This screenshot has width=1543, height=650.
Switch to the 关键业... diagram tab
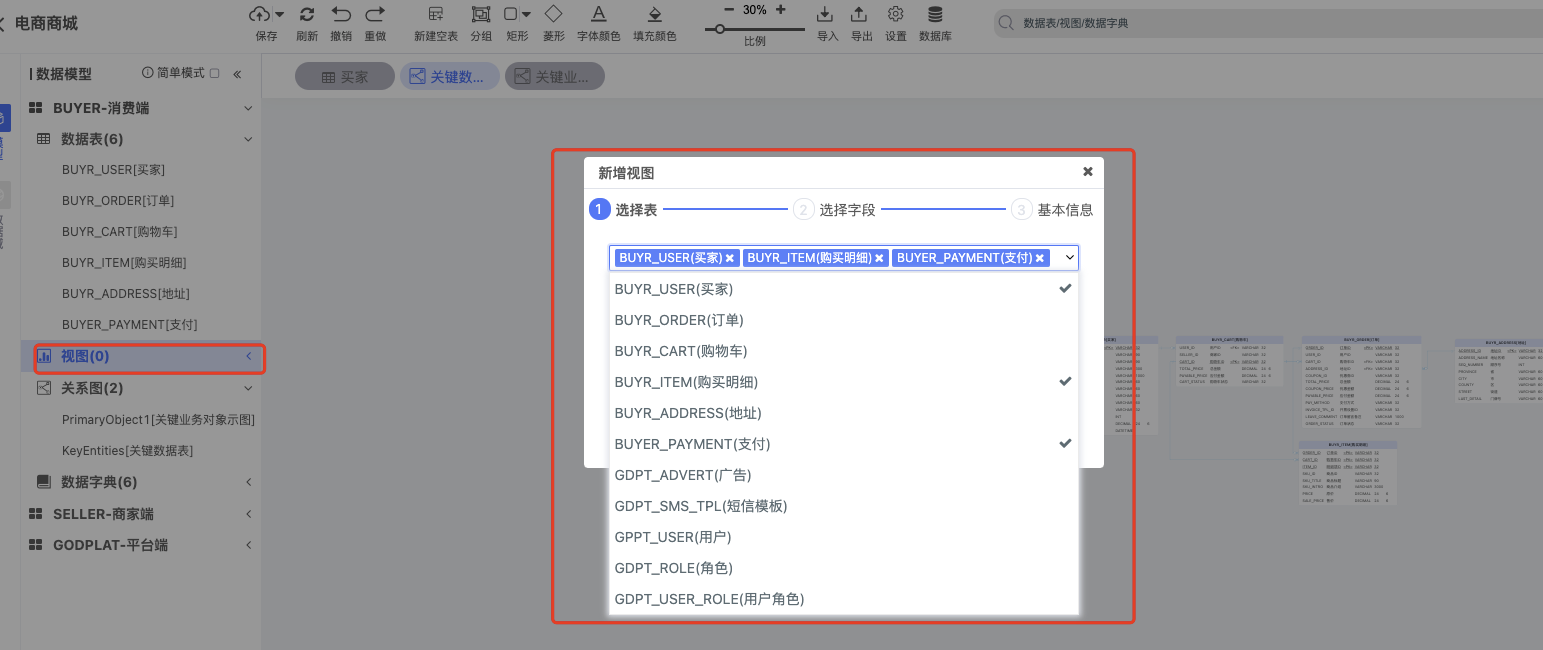coord(555,77)
